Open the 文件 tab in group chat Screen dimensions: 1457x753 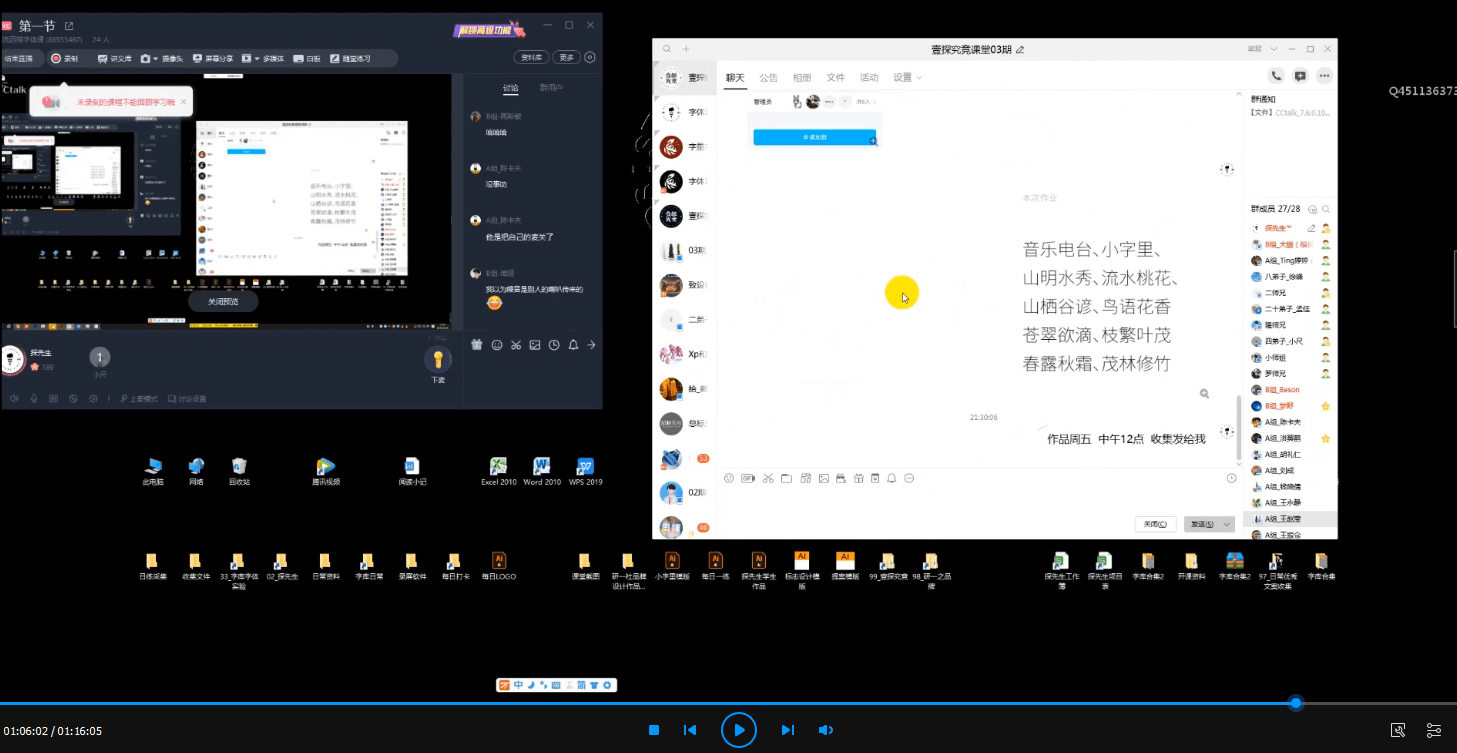tap(835, 77)
